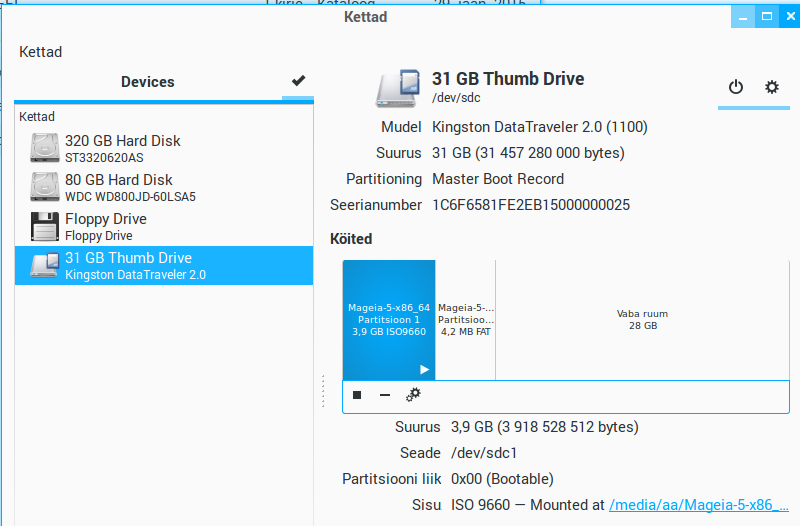The image size is (800, 526).
Task: Click the panel divider handle
Action: (323, 391)
